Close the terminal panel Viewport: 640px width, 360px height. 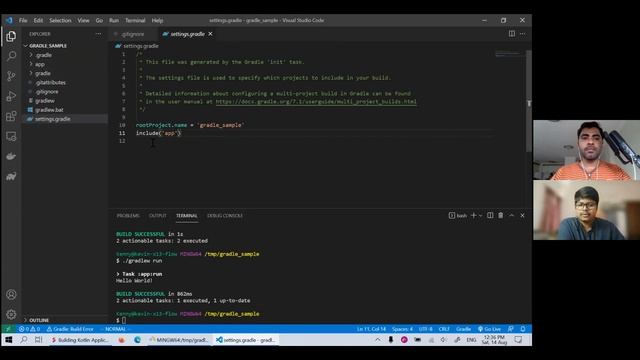tap(522, 216)
